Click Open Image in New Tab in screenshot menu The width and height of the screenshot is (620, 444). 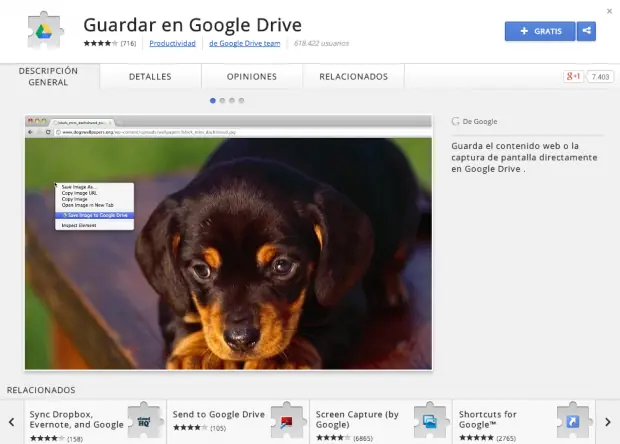[87, 205]
